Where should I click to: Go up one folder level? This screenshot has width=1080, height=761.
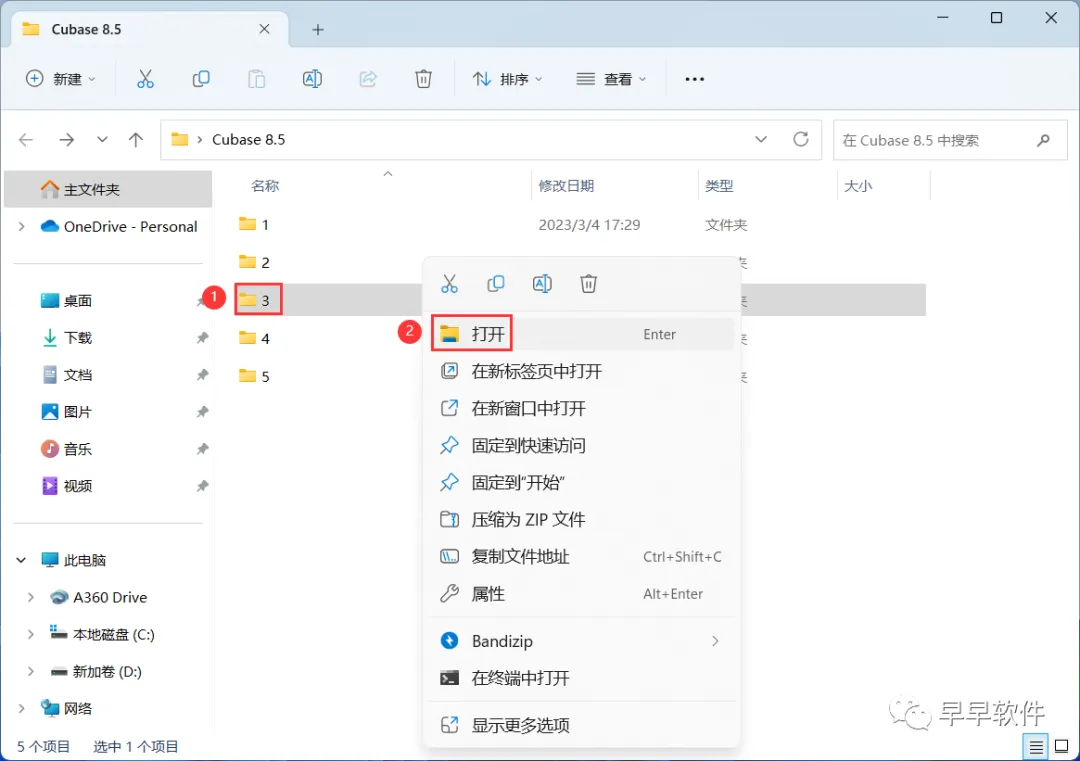pyautogui.click(x=136, y=140)
